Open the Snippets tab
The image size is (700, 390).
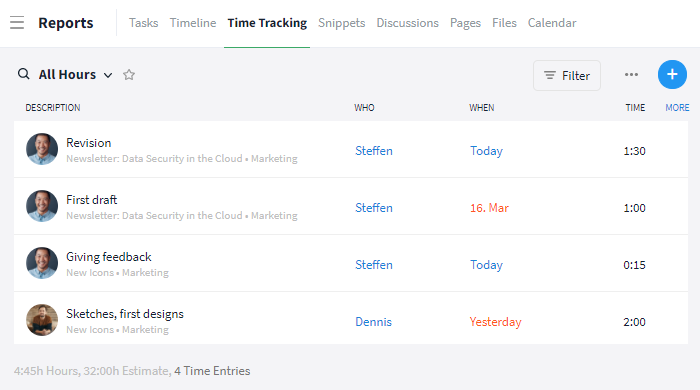[342, 23]
